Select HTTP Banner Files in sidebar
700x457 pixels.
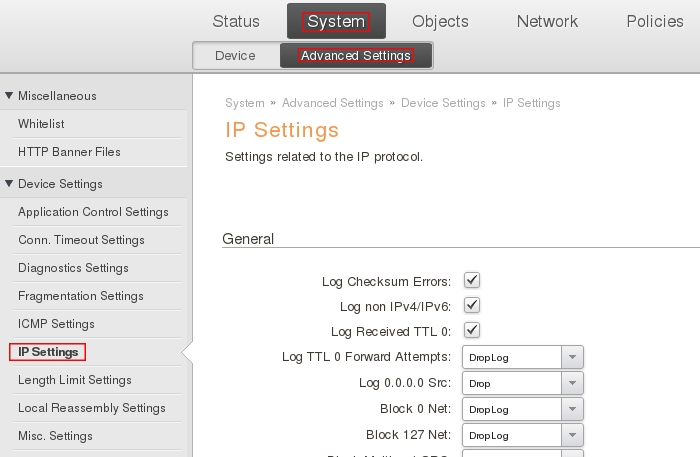(x=69, y=152)
